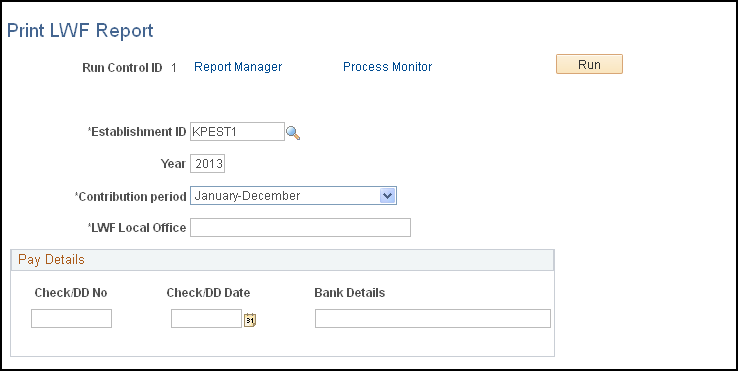Focus the Establishment ID field containing KPEST1
The width and height of the screenshot is (738, 371).
[237, 132]
